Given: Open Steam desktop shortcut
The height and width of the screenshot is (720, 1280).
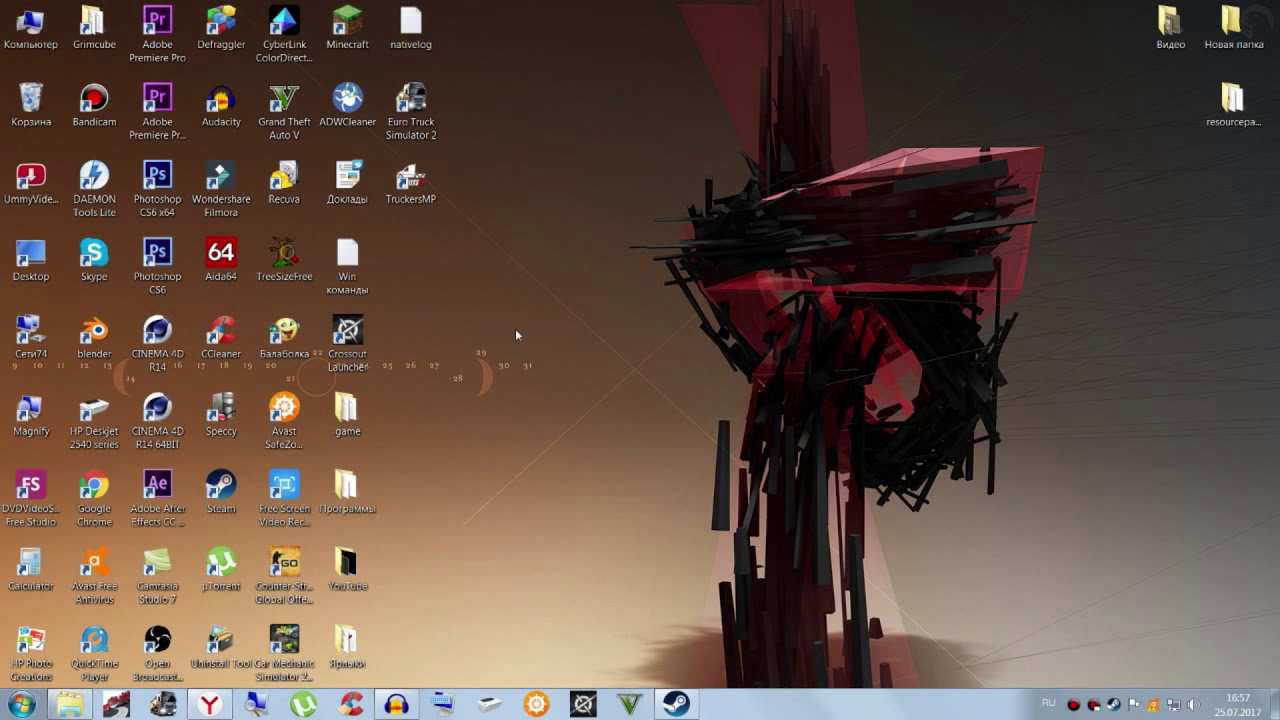Looking at the screenshot, I should click(x=221, y=493).
